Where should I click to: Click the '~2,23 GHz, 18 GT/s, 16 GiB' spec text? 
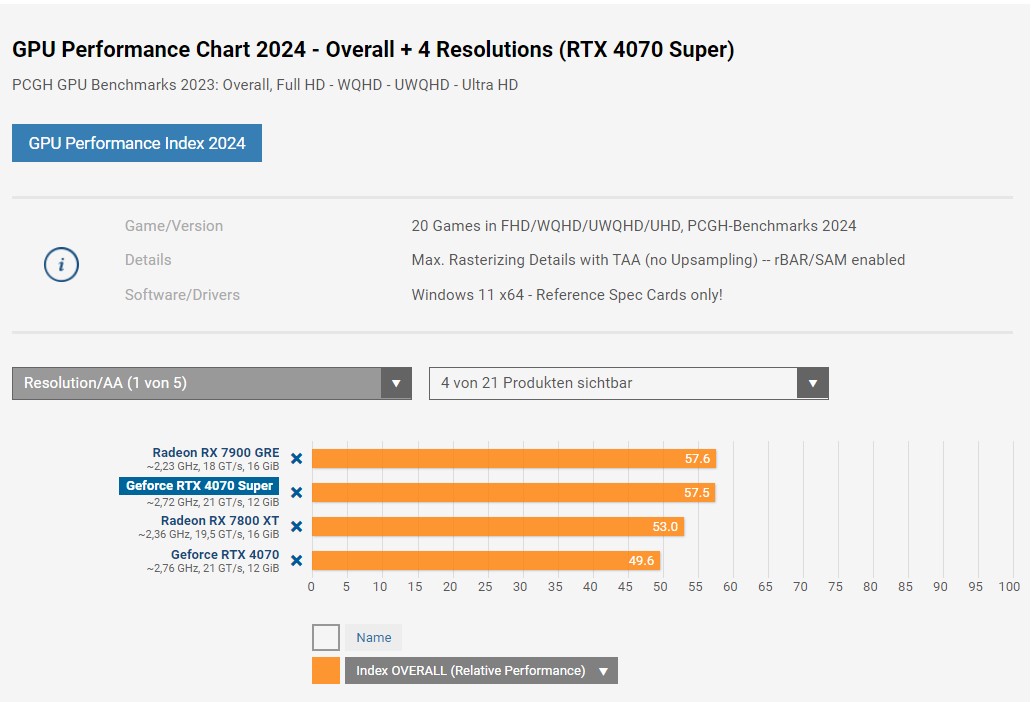[213, 467]
